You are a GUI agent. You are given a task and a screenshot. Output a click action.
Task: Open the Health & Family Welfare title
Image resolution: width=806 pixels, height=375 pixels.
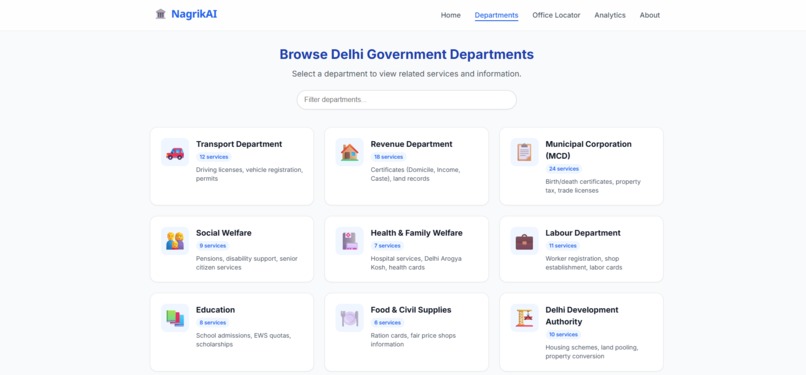(417, 233)
